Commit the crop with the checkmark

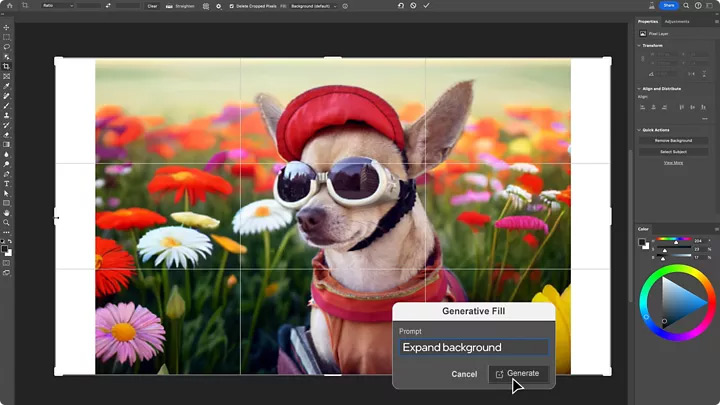(427, 6)
